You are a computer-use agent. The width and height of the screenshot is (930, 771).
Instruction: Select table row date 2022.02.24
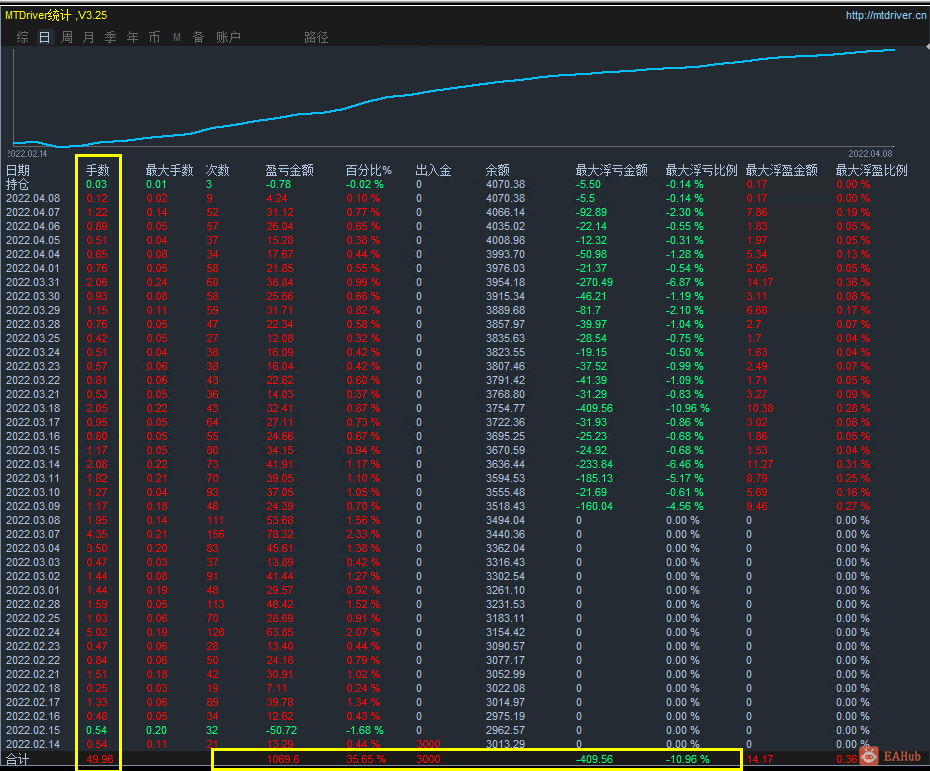[x=33, y=632]
